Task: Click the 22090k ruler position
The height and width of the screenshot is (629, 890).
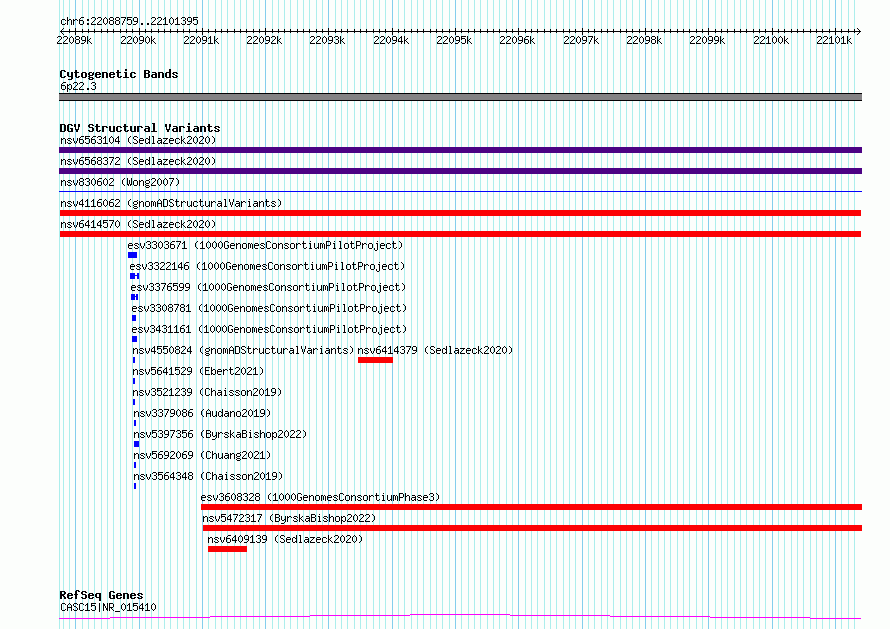Action: (138, 40)
